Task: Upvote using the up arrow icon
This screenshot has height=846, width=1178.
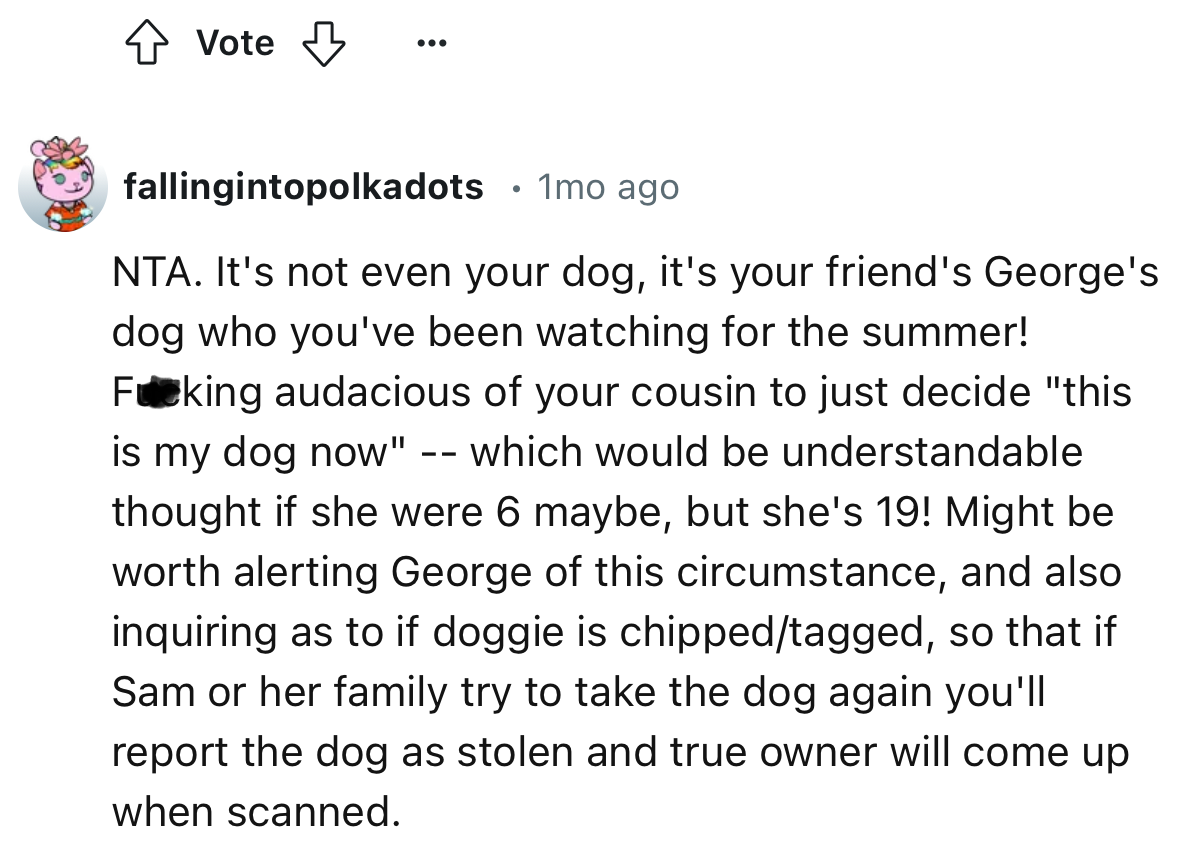Action: tap(146, 43)
